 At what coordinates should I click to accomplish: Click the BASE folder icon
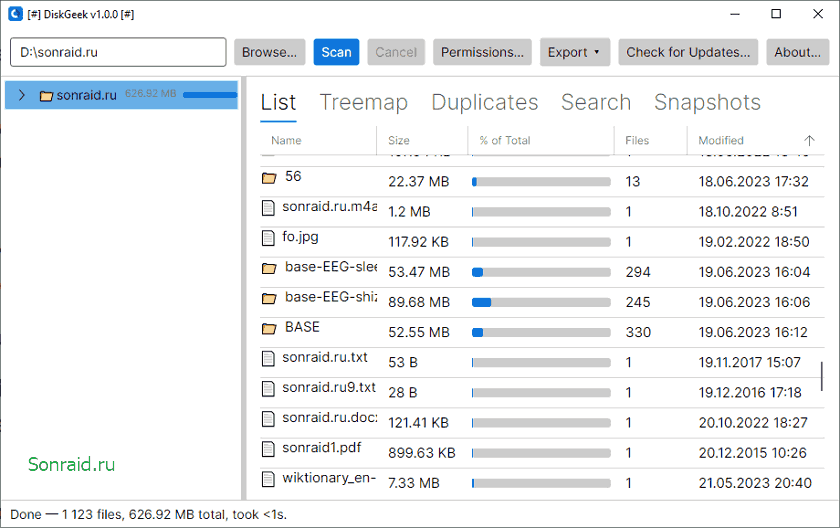pos(269,328)
